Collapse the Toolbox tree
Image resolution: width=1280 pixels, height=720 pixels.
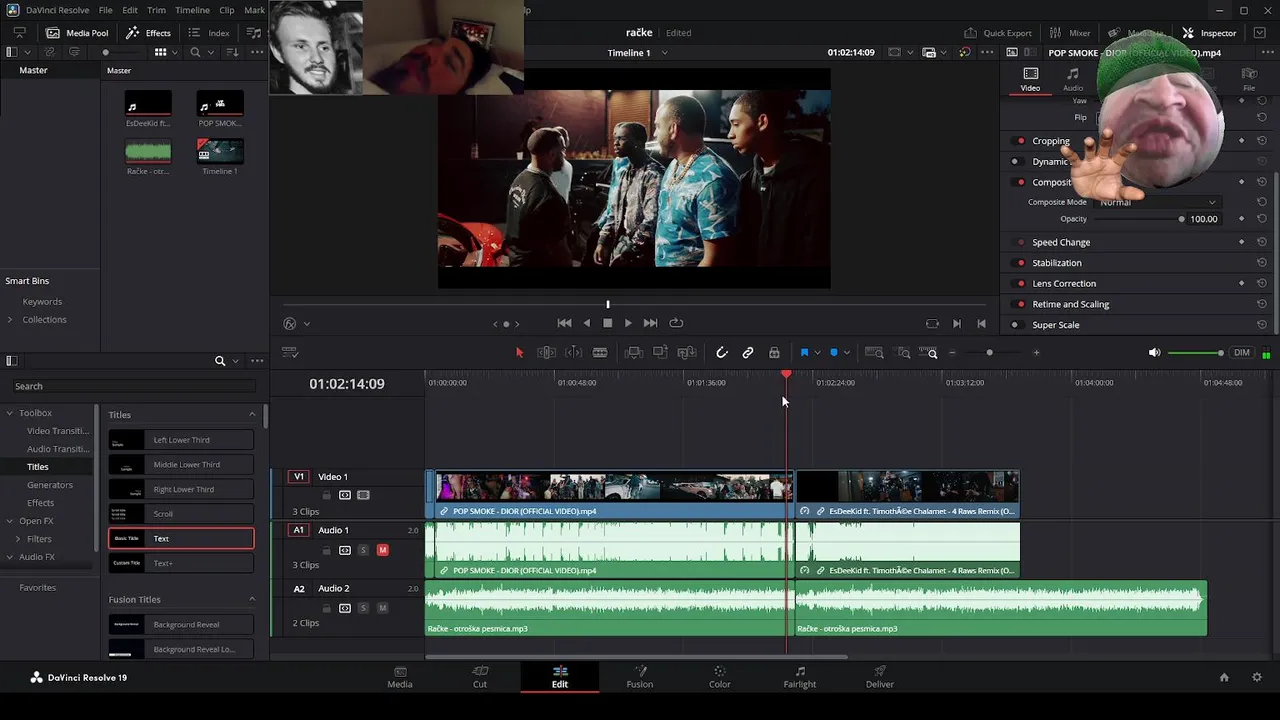10,413
